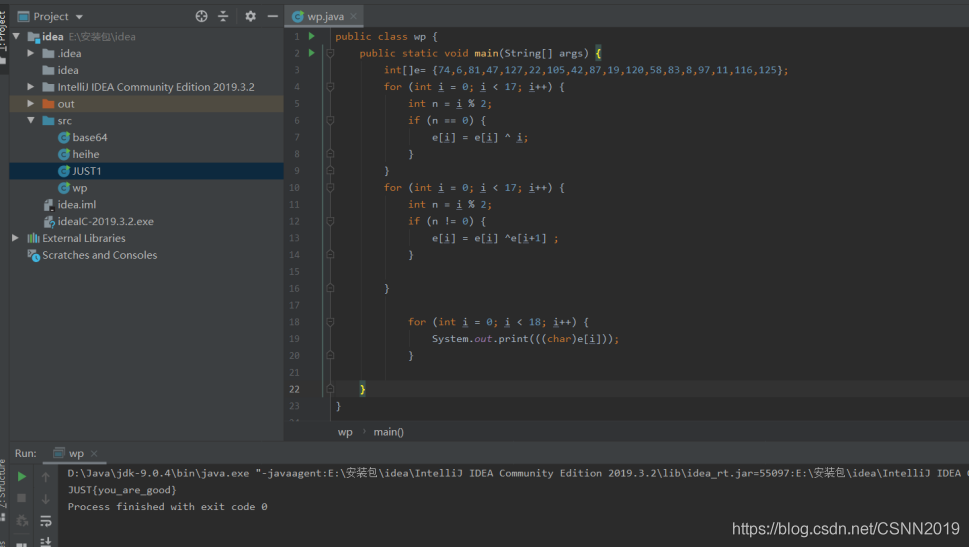Stop the running process square button
This screenshot has height=548, width=970.
[22, 498]
